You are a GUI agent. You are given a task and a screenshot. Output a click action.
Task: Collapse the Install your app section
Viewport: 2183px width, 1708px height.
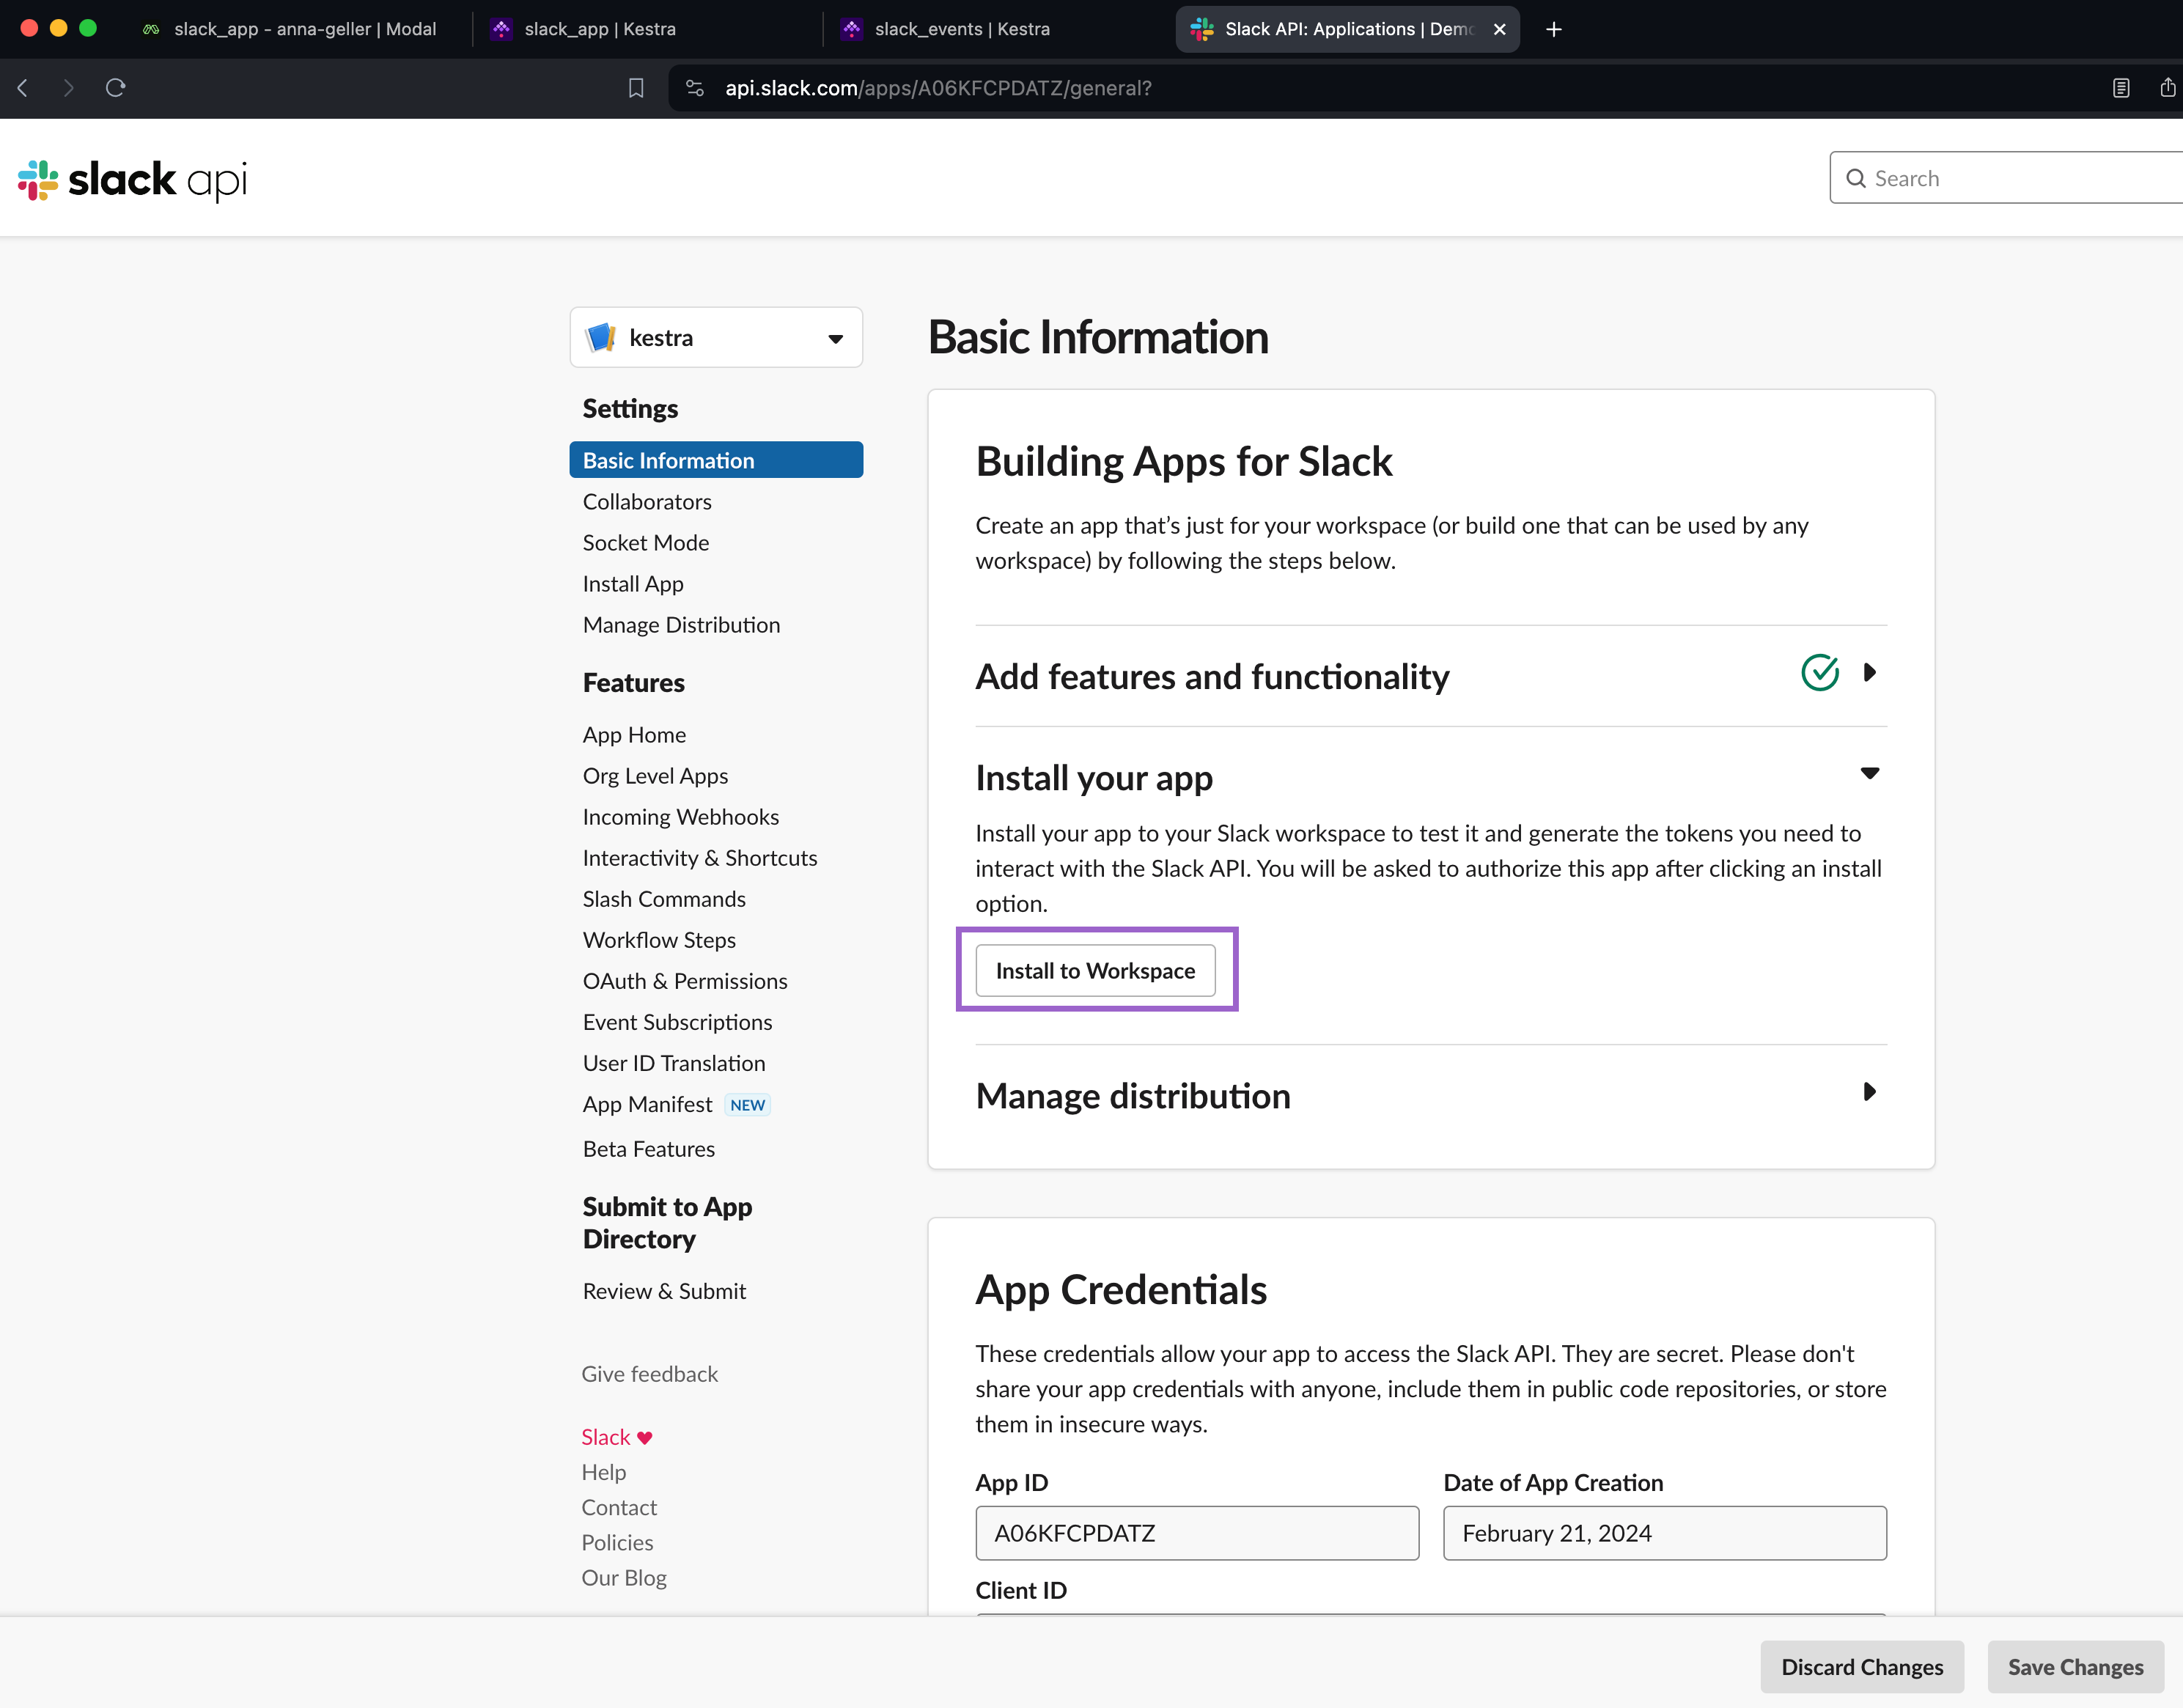click(x=1869, y=773)
